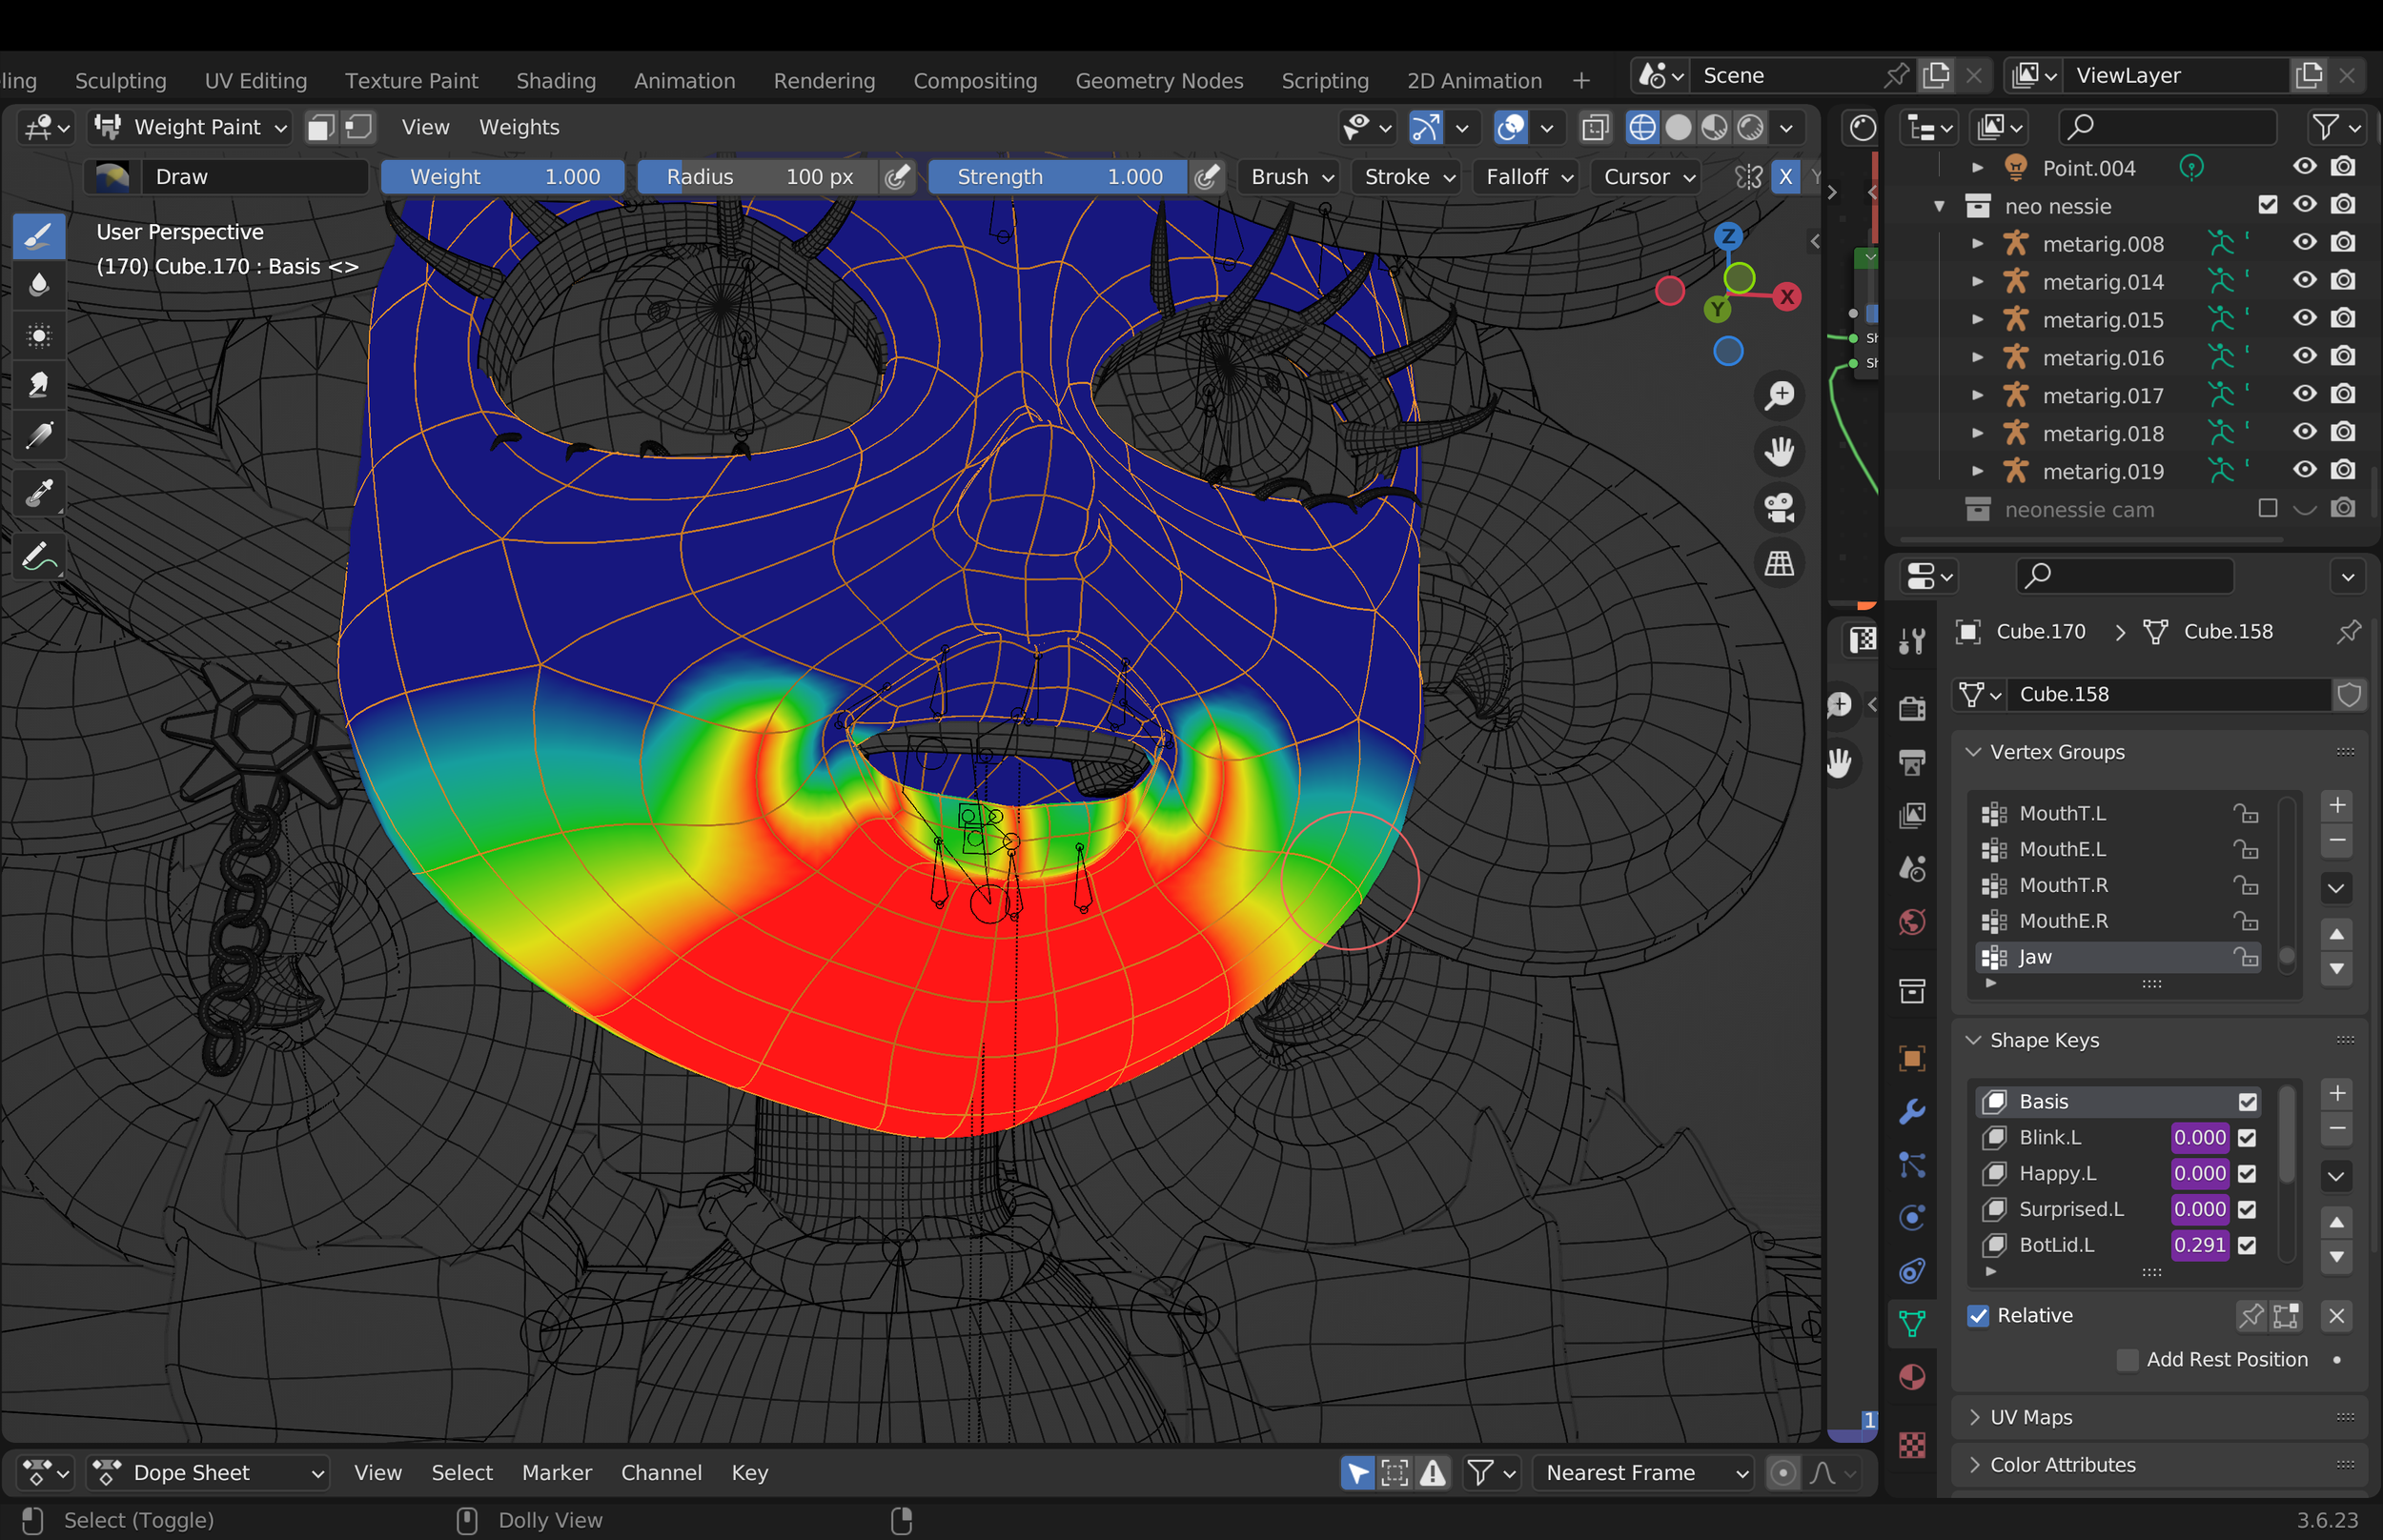The image size is (2383, 1540).
Task: Open the Brush settings dropdown
Action: pyautogui.click(x=1290, y=177)
